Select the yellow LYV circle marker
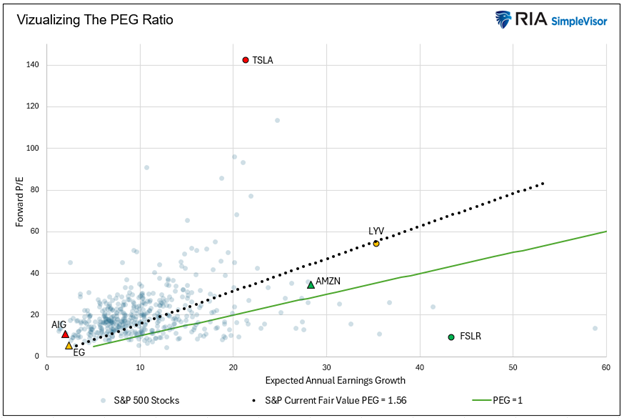This screenshot has width=624, height=418. coord(376,243)
